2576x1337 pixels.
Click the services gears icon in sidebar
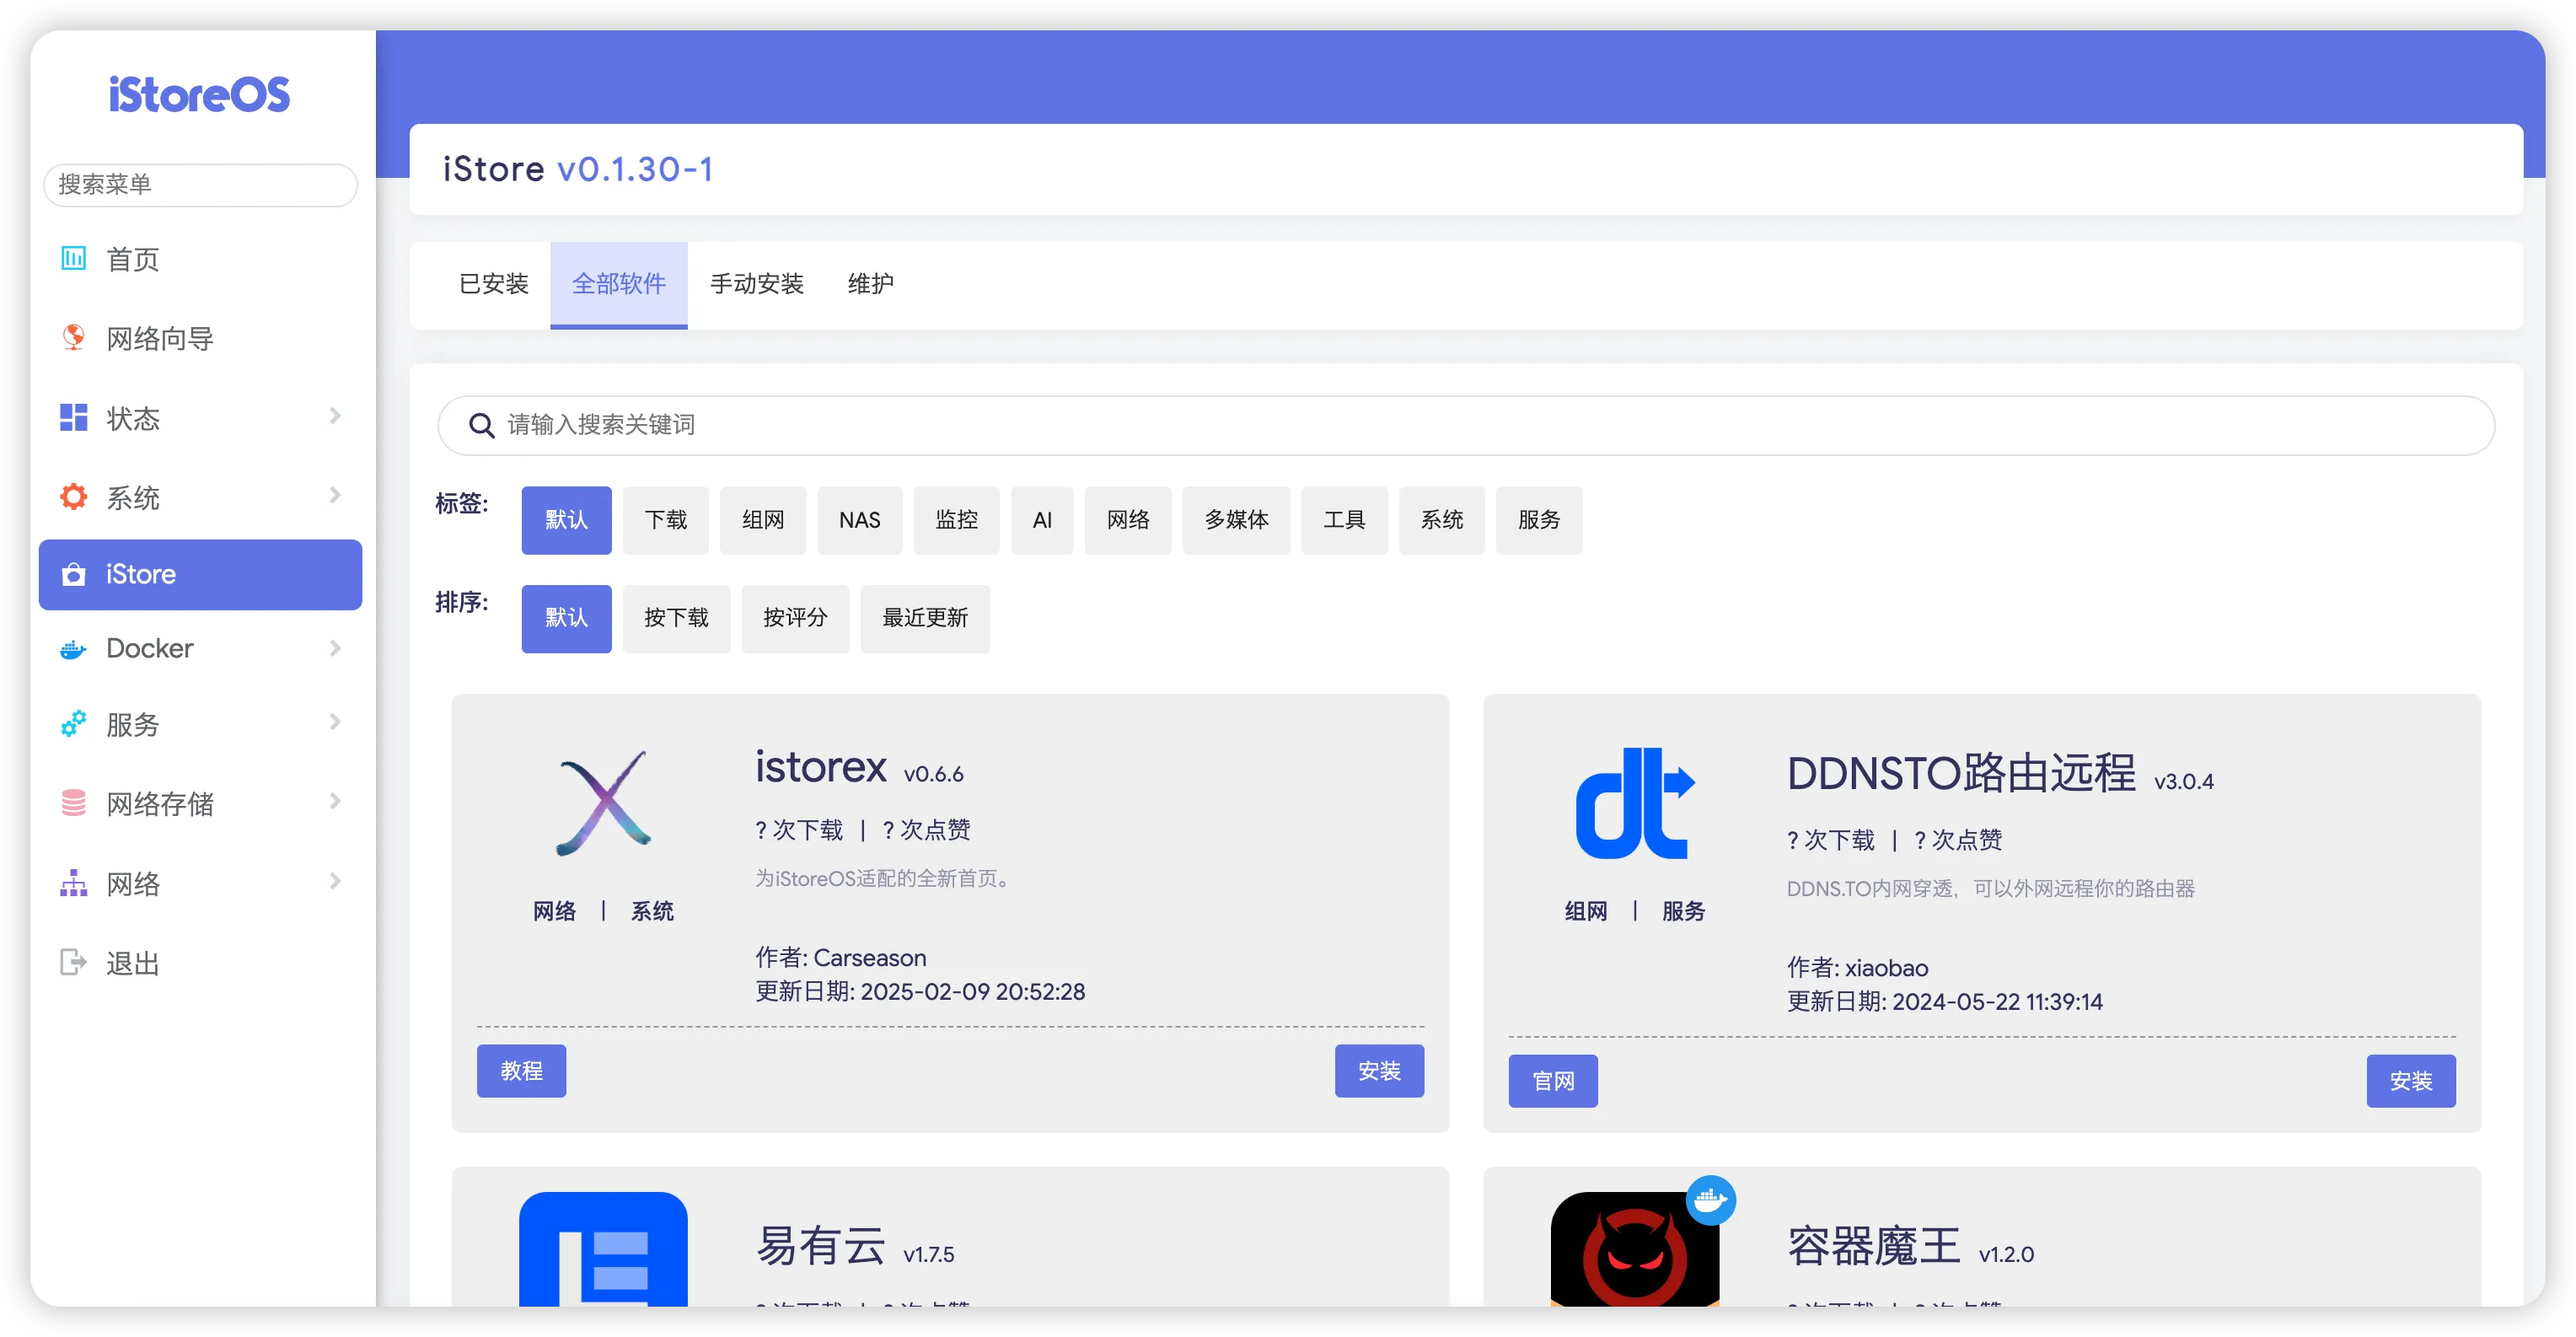click(x=73, y=724)
